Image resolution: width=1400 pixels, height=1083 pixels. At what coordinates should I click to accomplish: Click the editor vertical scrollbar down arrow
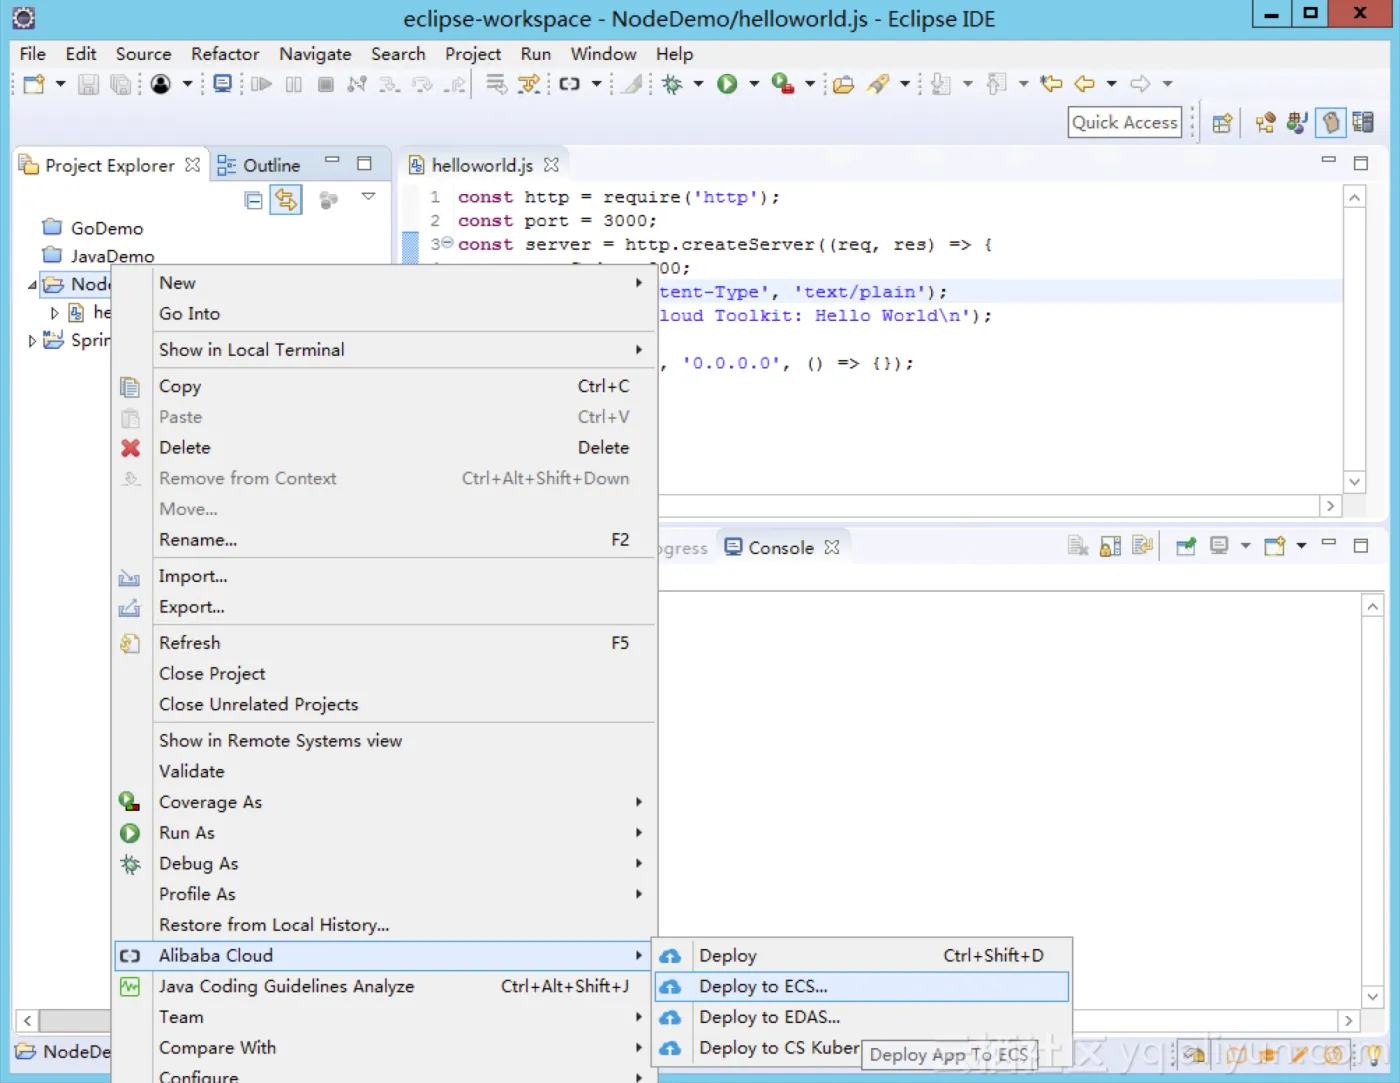pyautogui.click(x=1354, y=481)
